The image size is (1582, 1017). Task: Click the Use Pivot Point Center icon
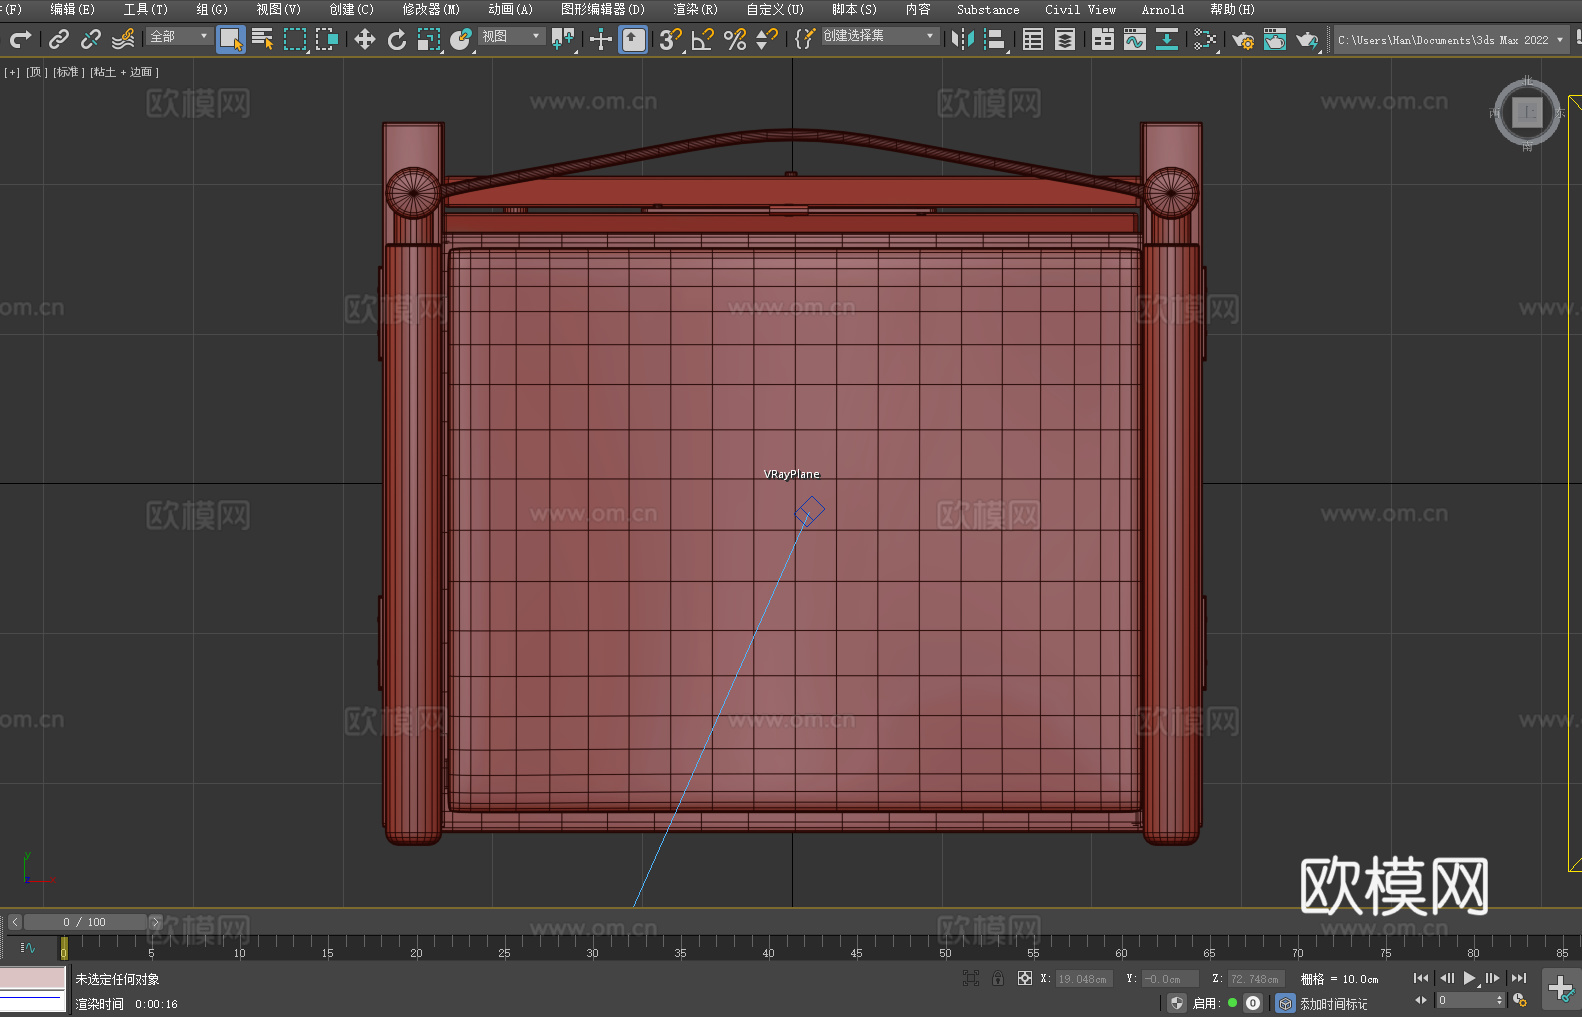click(563, 39)
